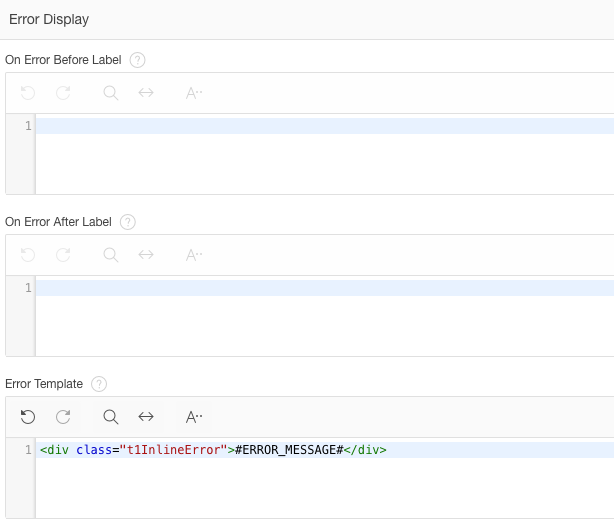Open find in On Error After Label editor

110,255
